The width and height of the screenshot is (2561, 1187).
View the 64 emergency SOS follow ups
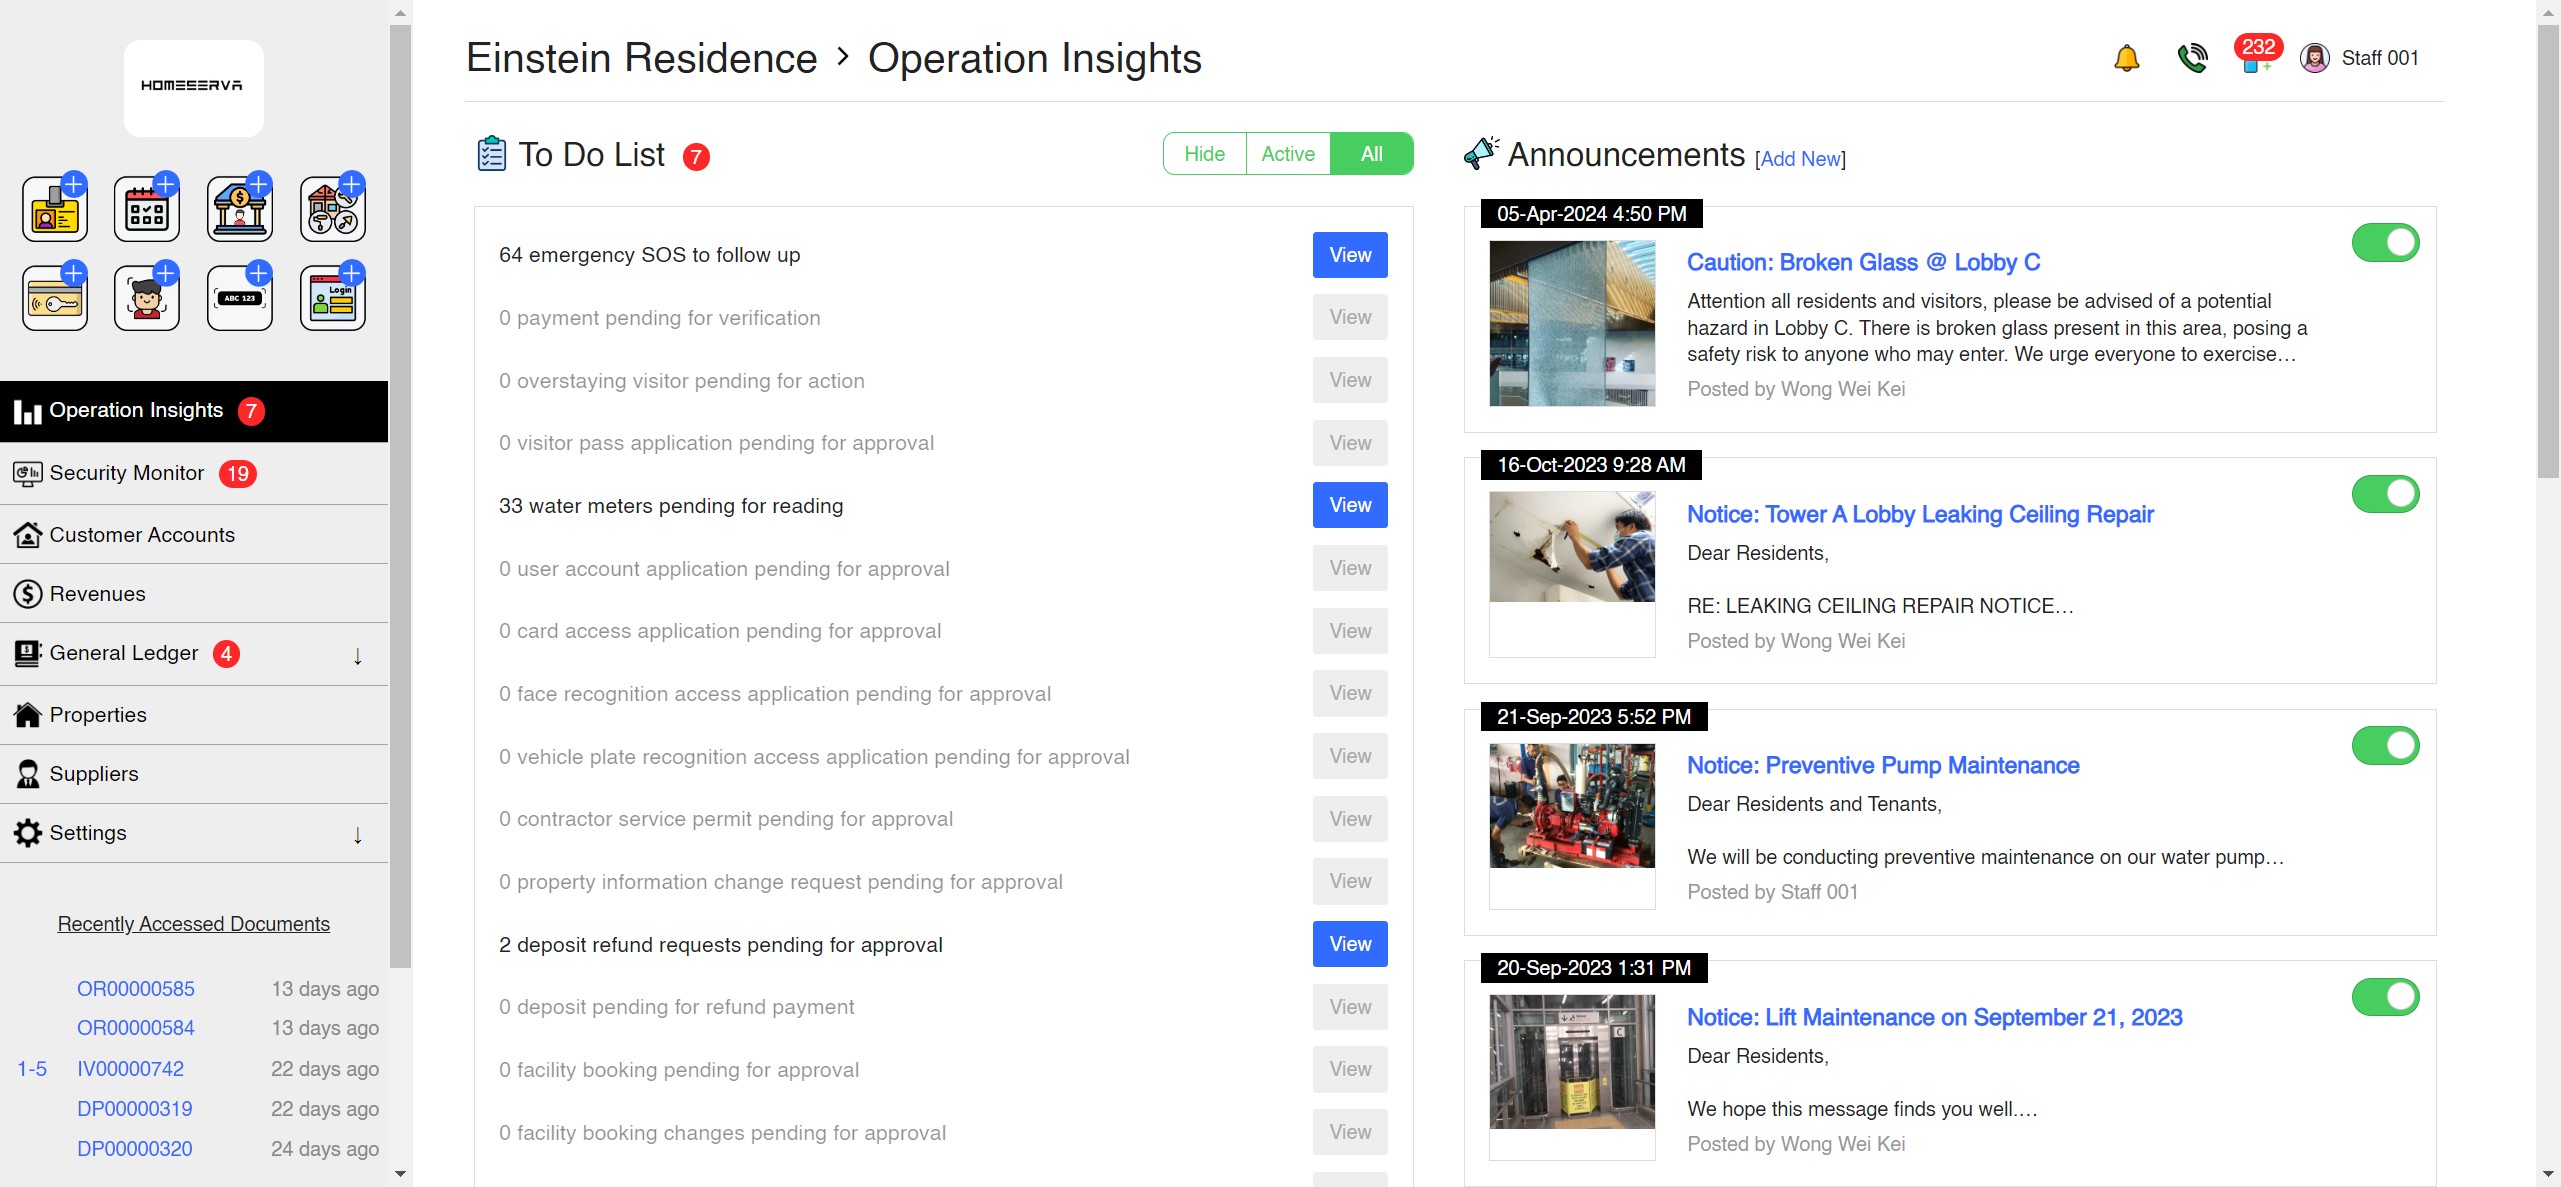(1349, 255)
